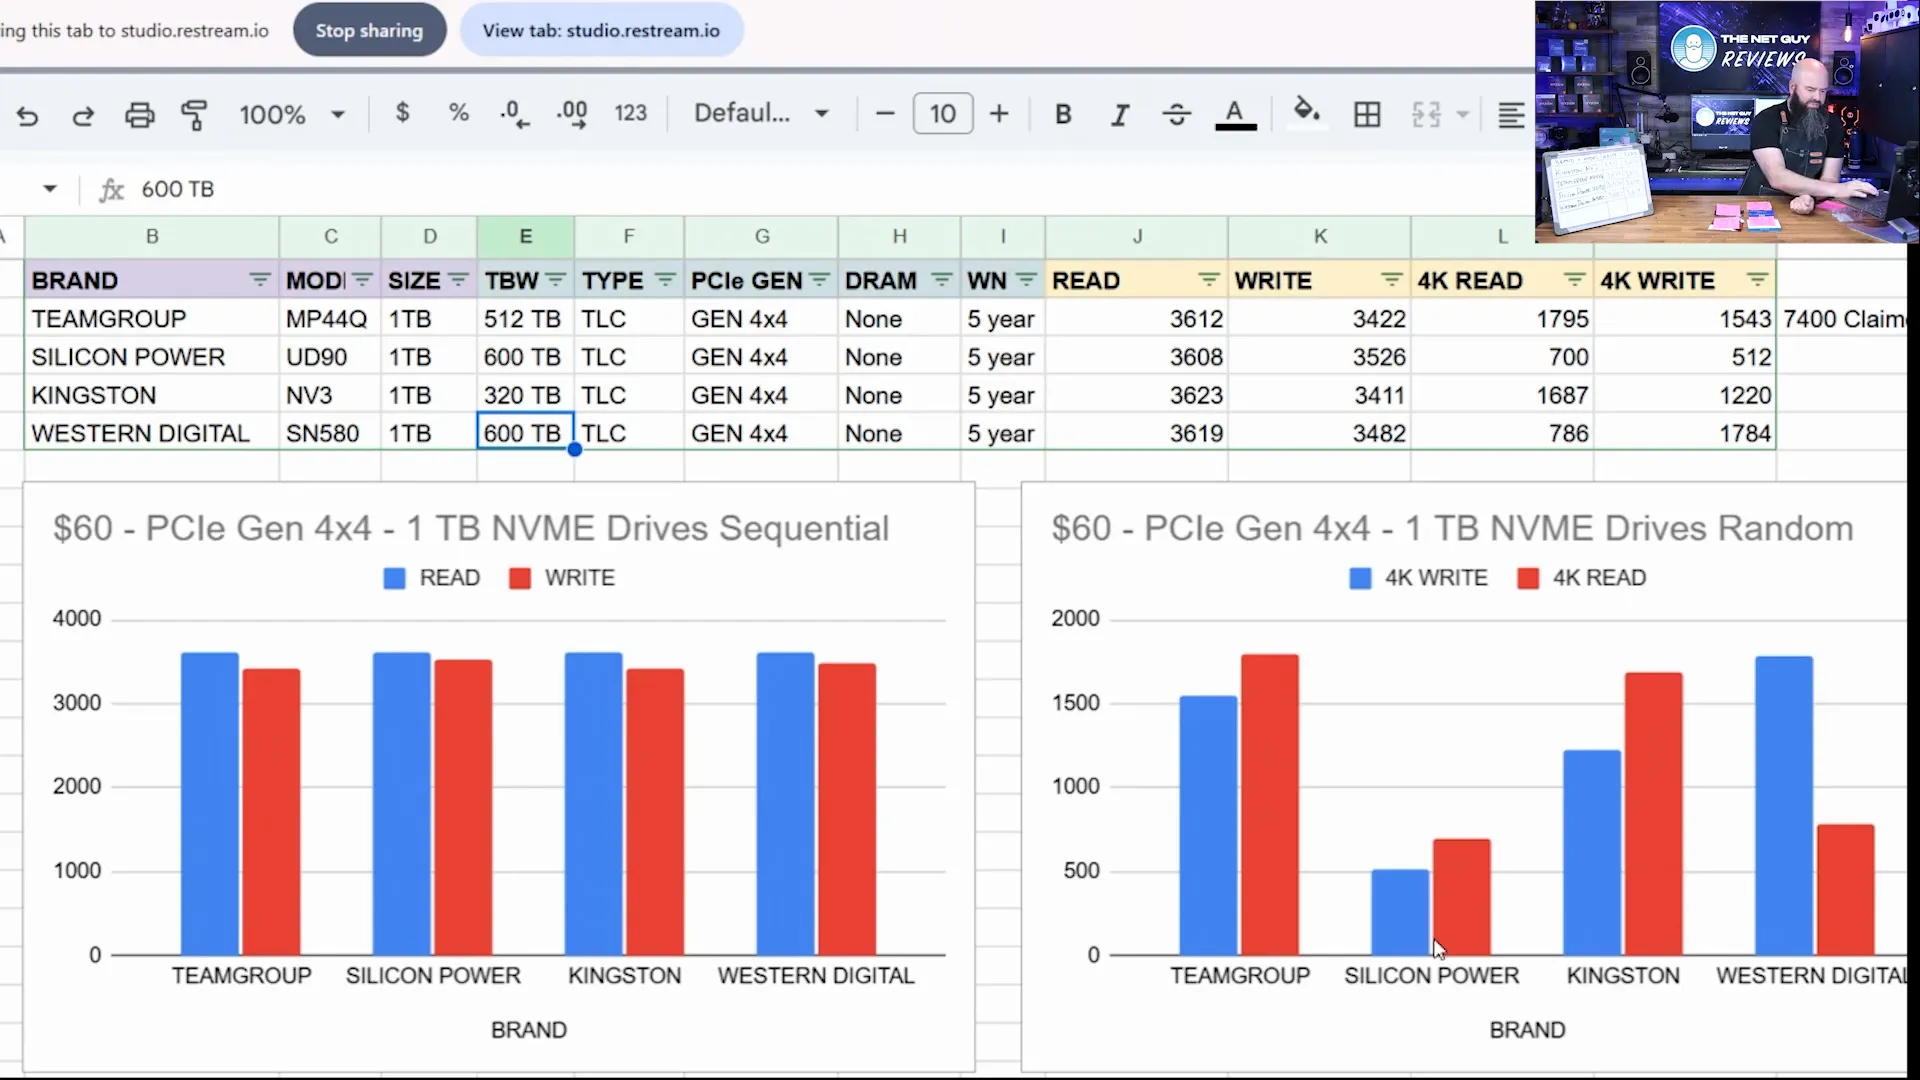
Task: Open the BRAND column filter
Action: 259,280
